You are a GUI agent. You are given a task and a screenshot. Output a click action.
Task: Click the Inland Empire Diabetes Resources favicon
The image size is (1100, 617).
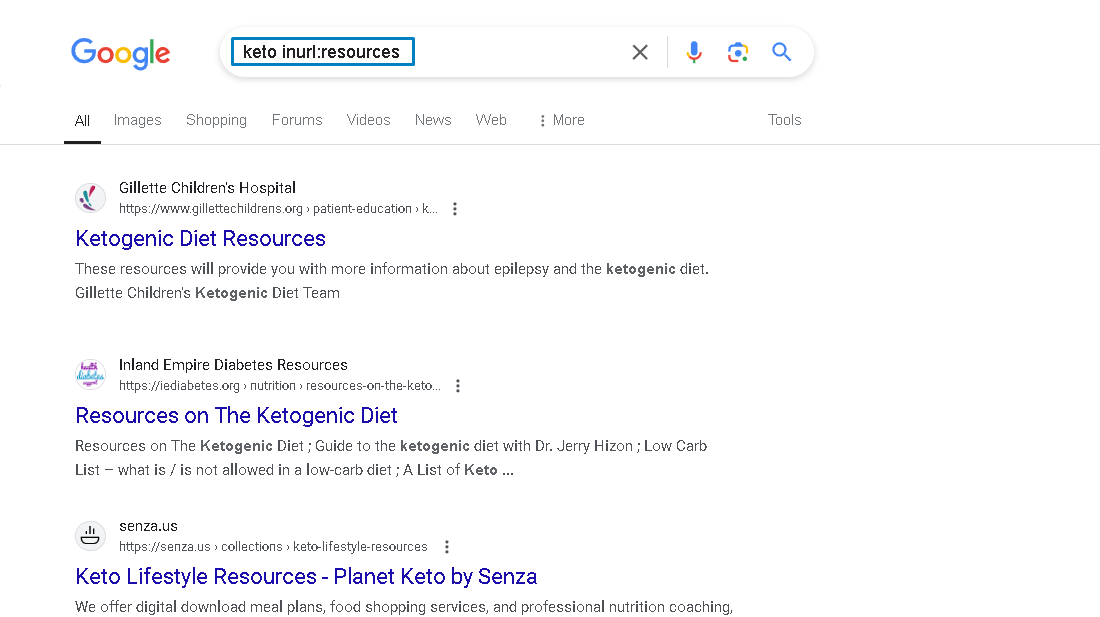[x=90, y=374]
